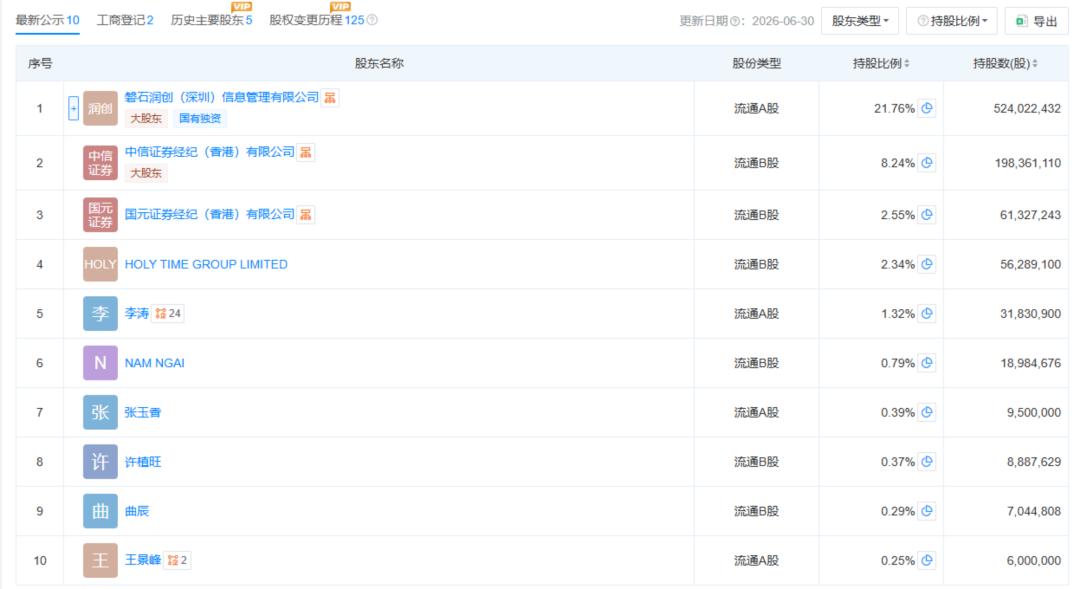Open shareholder 曲辰 link
The height and width of the screenshot is (589, 1080).
[136, 511]
